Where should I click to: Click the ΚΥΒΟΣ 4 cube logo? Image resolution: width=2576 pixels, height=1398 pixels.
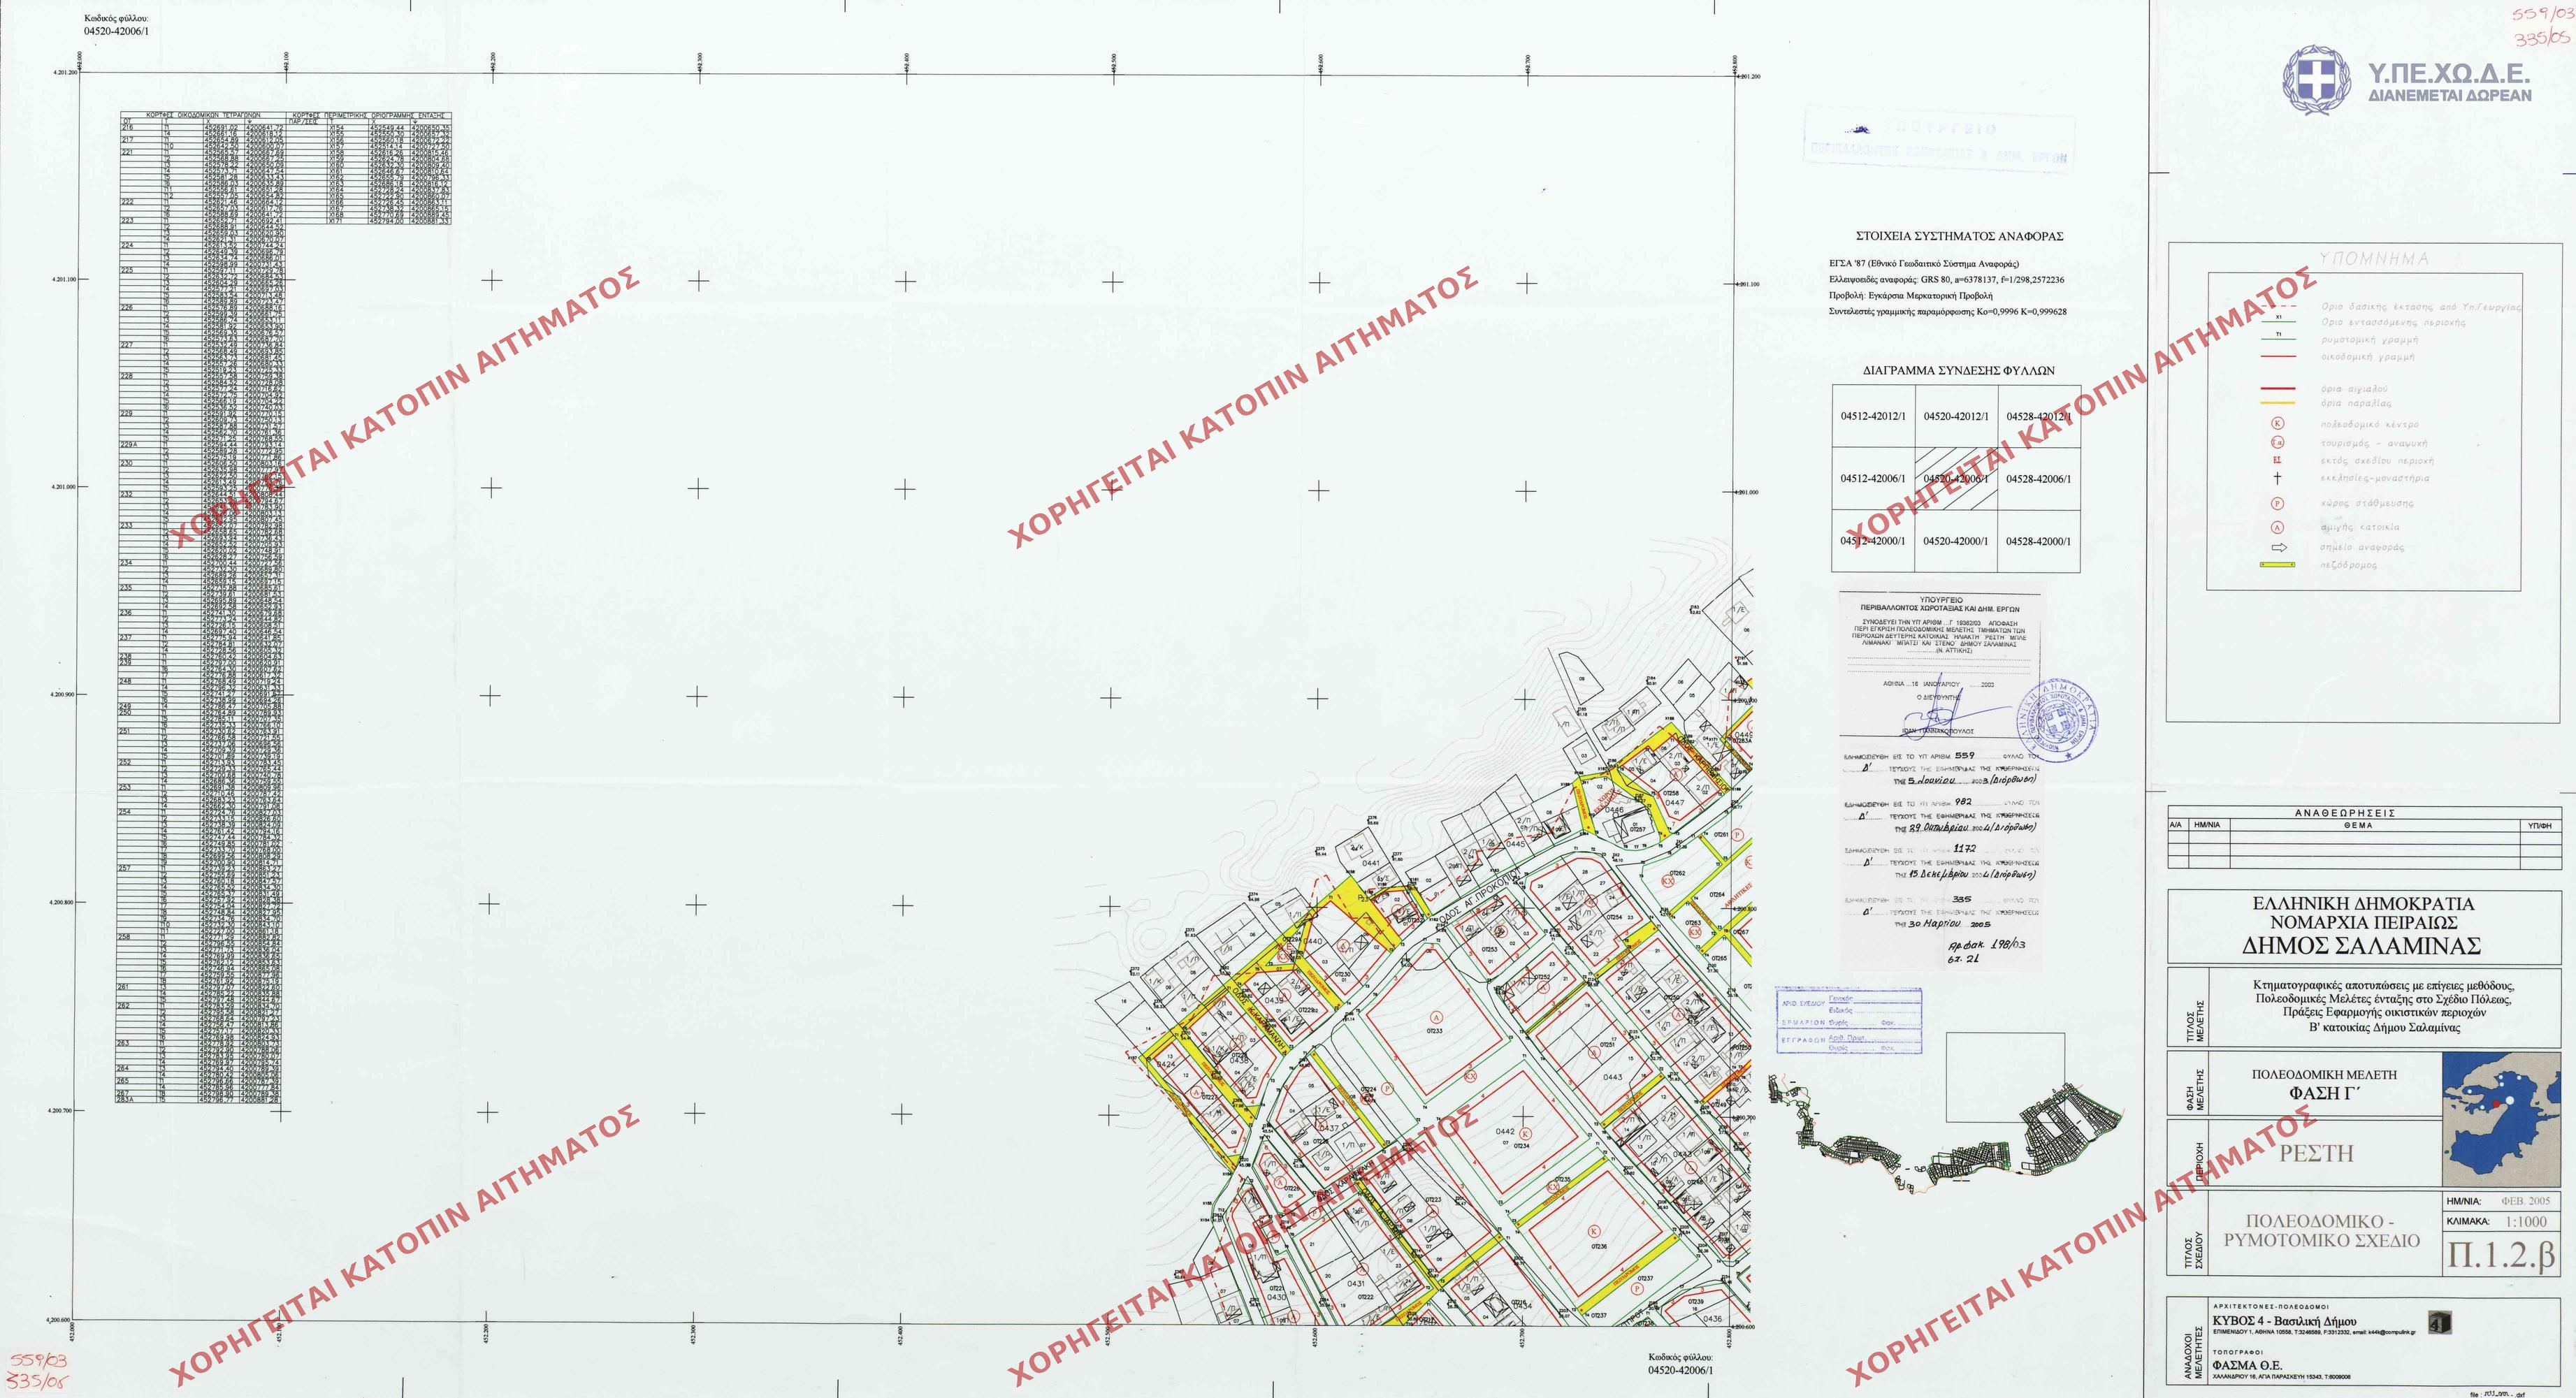click(2439, 1323)
